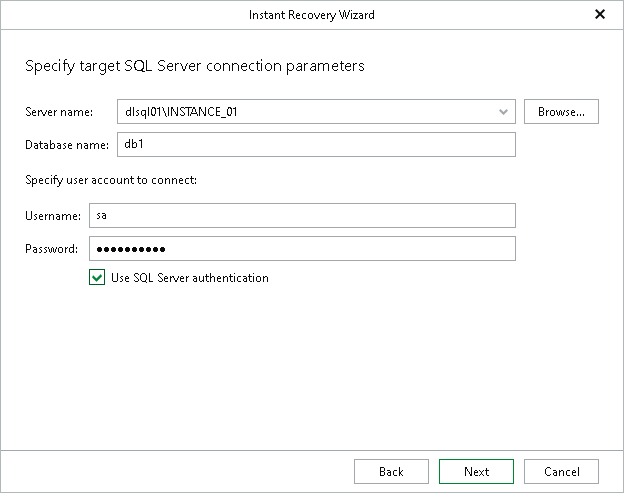The width and height of the screenshot is (624, 493).
Task: Click the Username: label
Action: 53,216
